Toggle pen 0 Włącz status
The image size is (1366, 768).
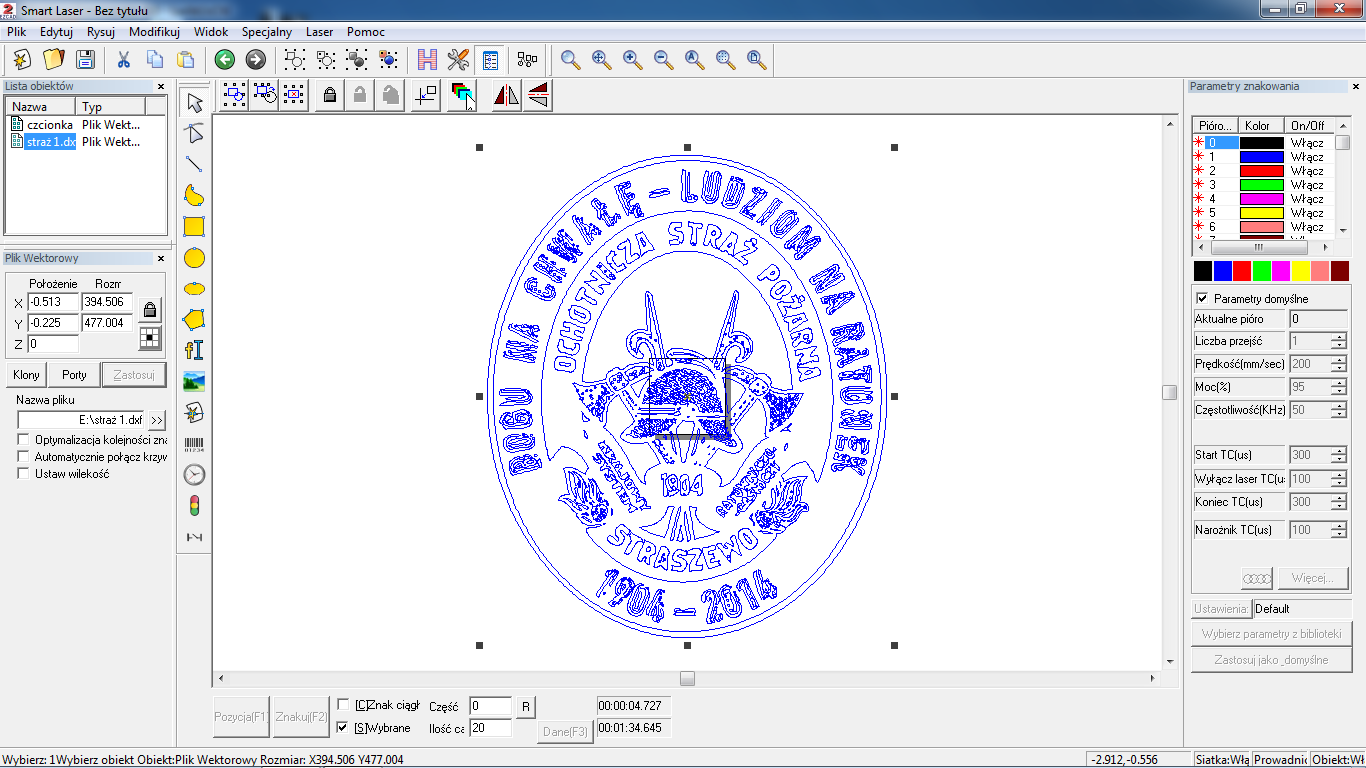[1307, 143]
